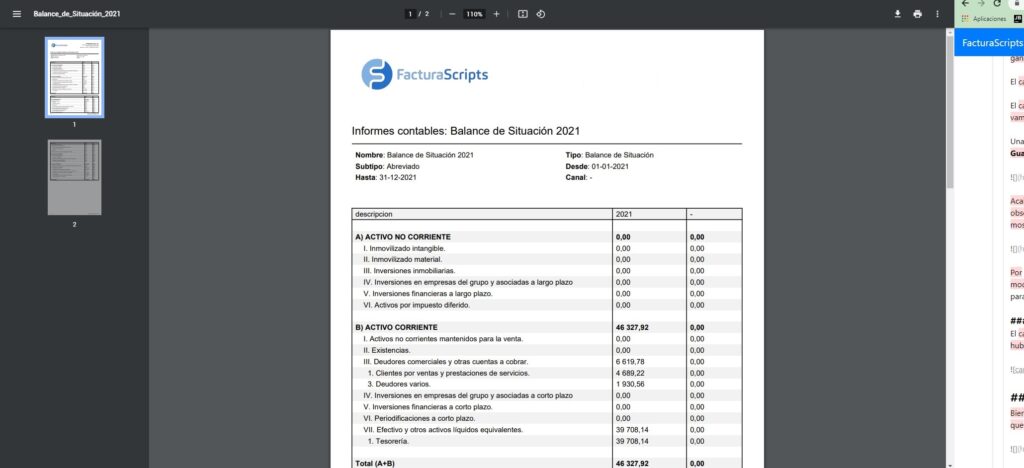Click the zoom out minus icon
Image resolution: width=1024 pixels, height=468 pixels.
452,14
